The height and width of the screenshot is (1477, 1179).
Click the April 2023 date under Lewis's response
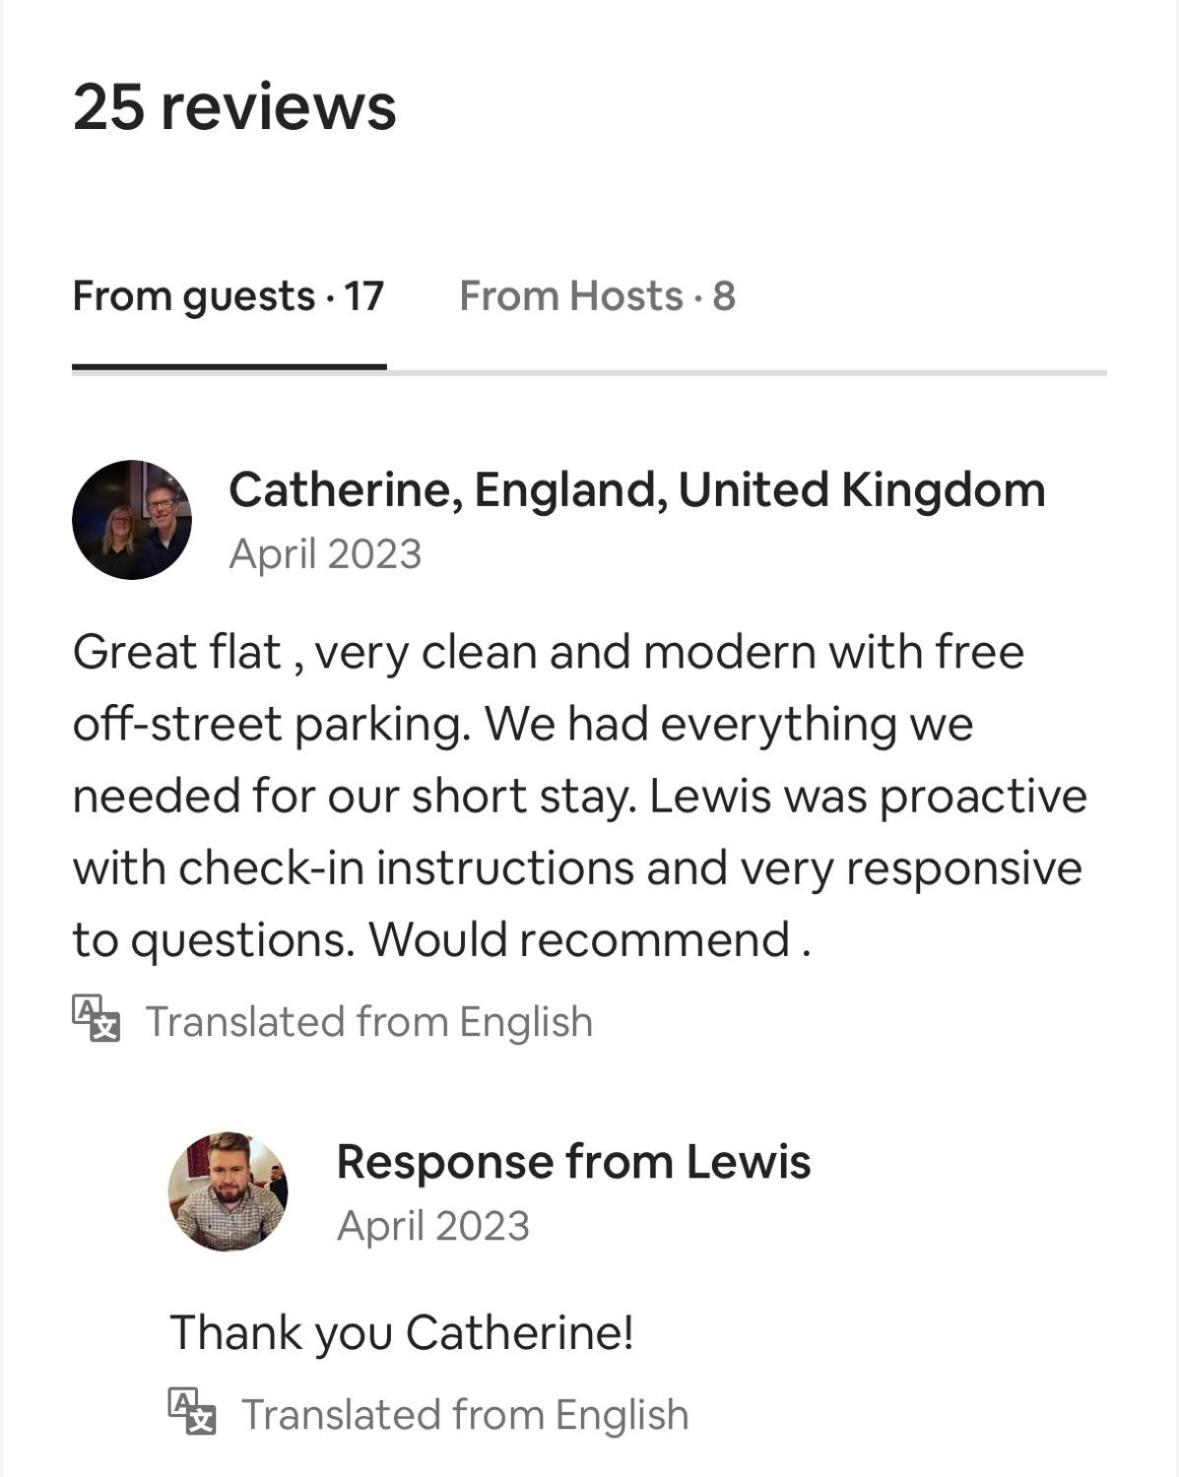[433, 1226]
